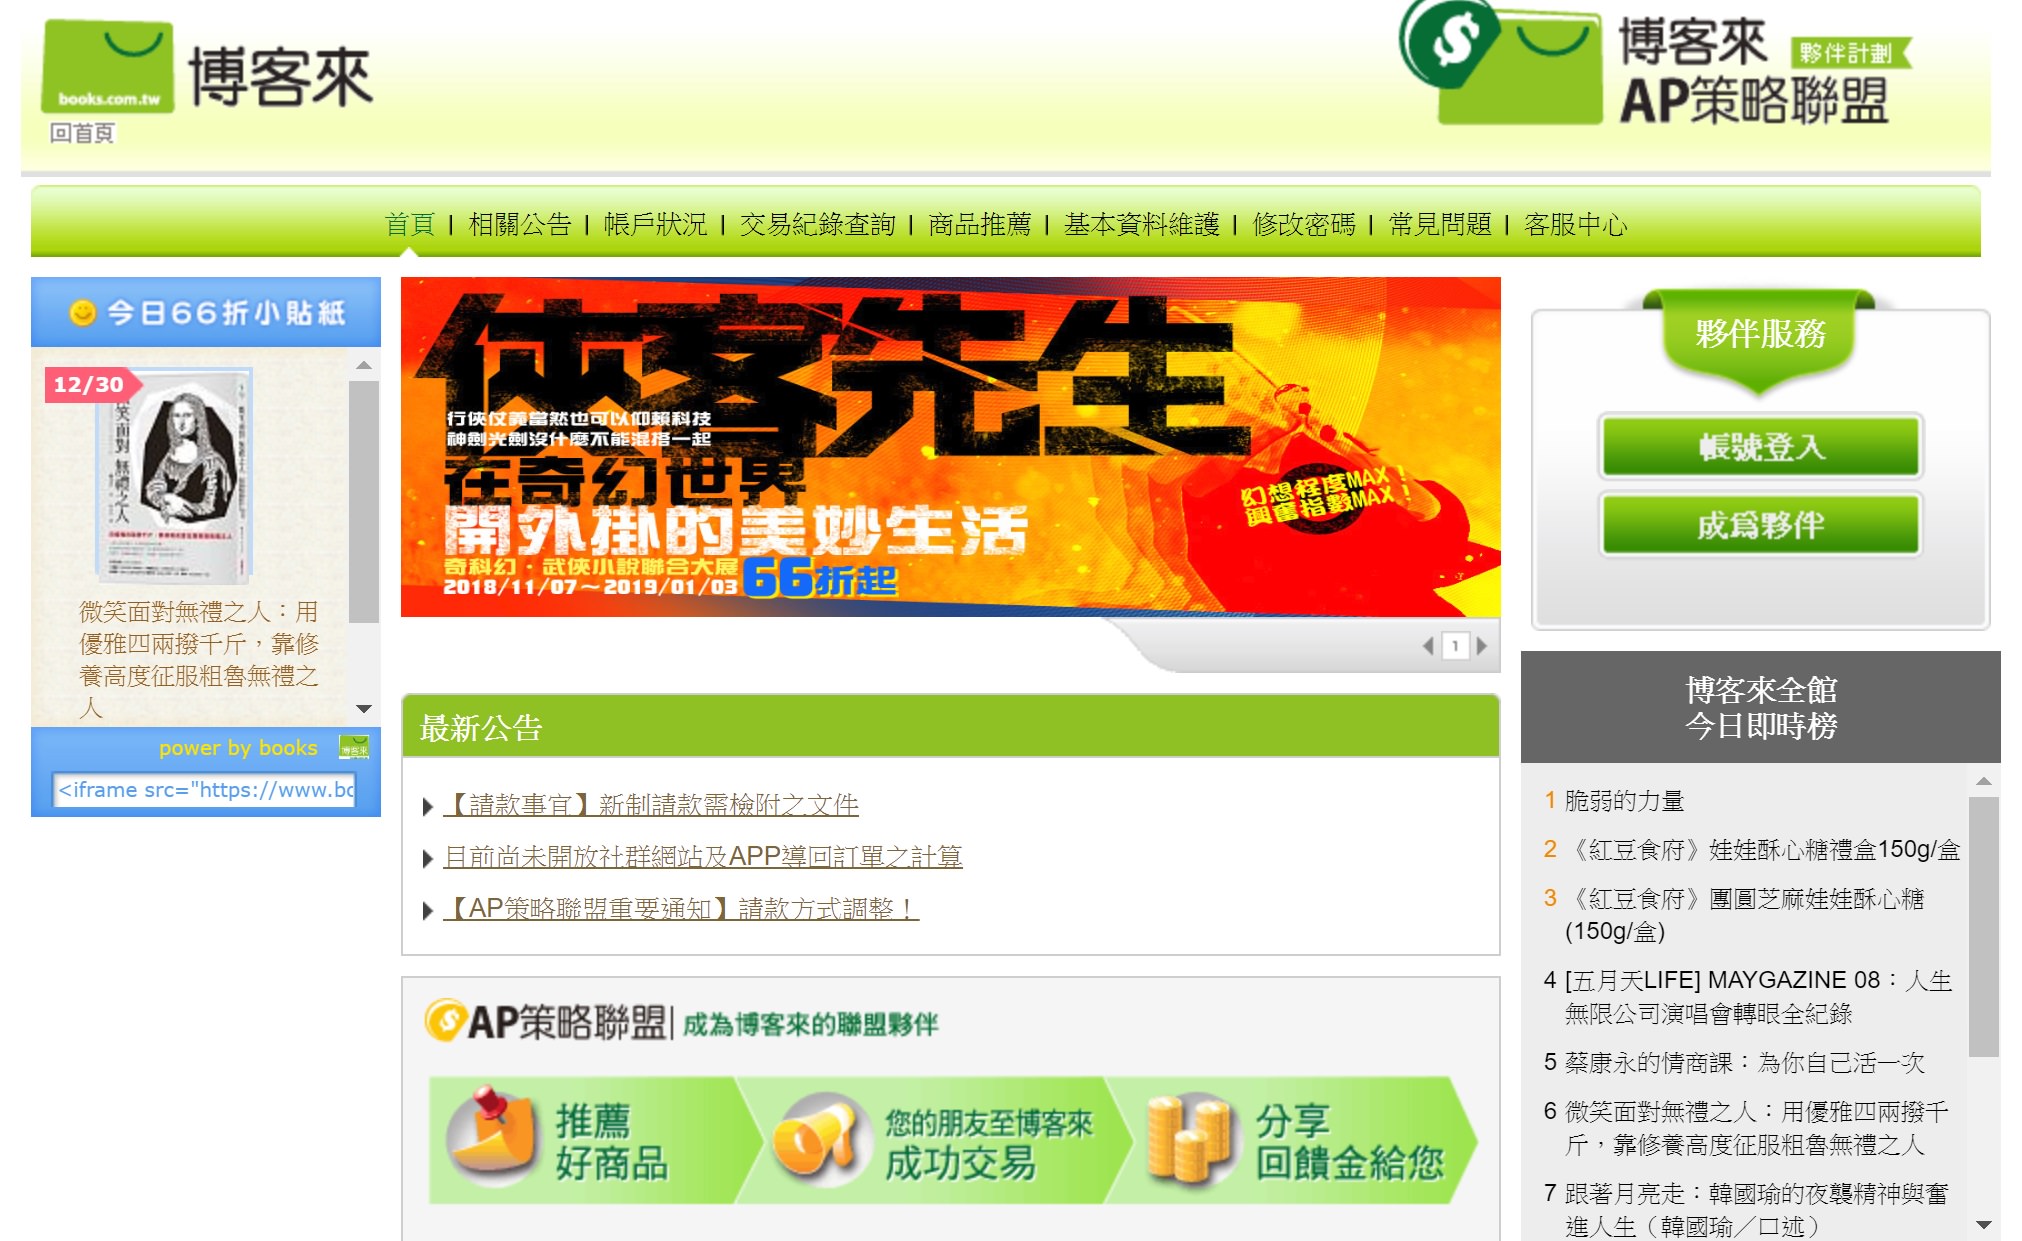Click the 最新公告 section header

pyautogui.click(x=950, y=727)
